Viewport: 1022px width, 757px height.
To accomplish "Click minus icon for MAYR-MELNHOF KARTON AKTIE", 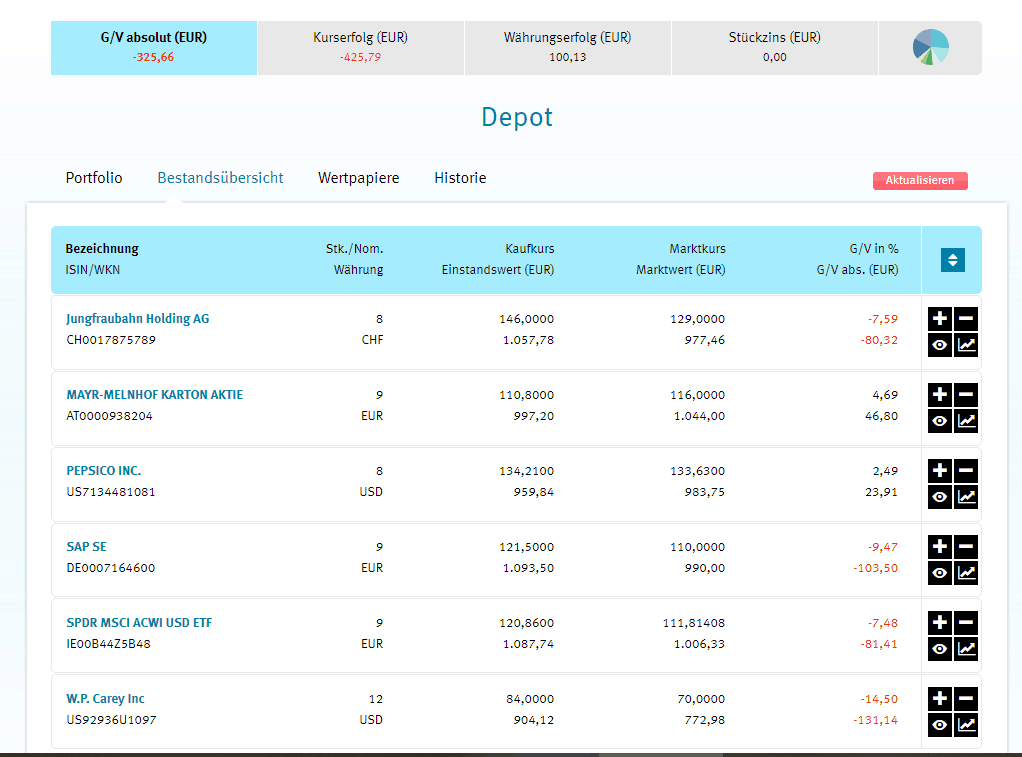I will [966, 394].
